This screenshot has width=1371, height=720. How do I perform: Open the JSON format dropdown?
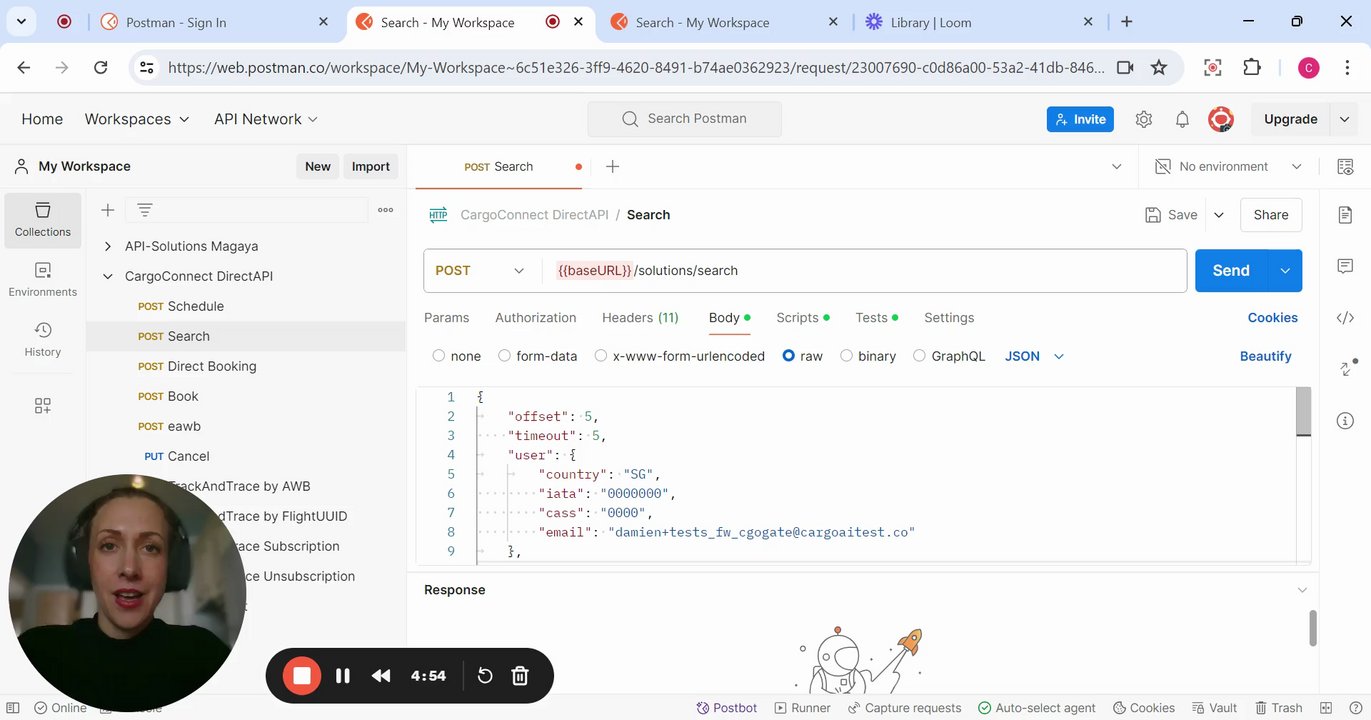(1035, 356)
